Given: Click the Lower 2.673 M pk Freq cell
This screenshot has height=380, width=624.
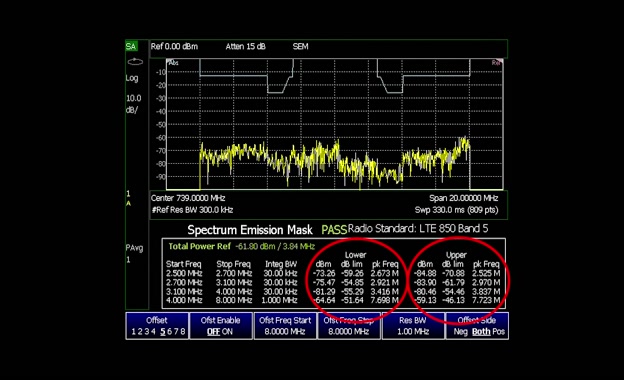Looking at the screenshot, I should tap(384, 273).
